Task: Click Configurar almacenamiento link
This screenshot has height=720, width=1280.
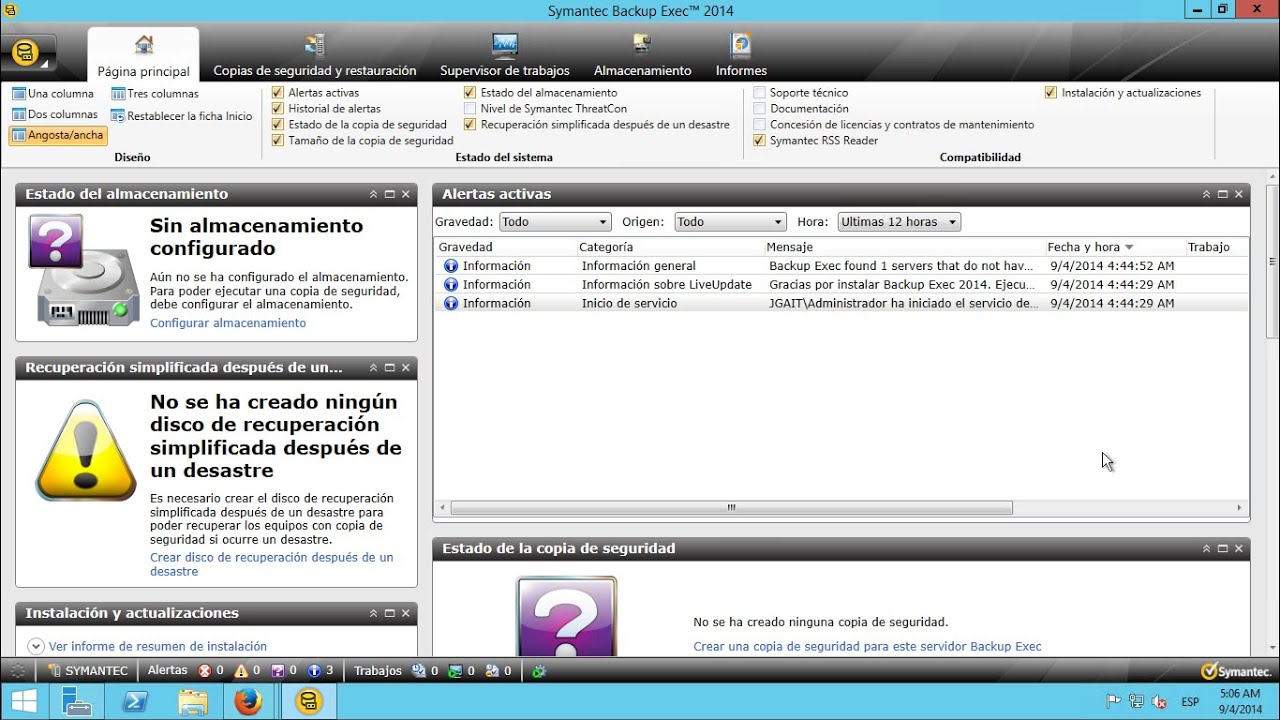Action: click(228, 323)
